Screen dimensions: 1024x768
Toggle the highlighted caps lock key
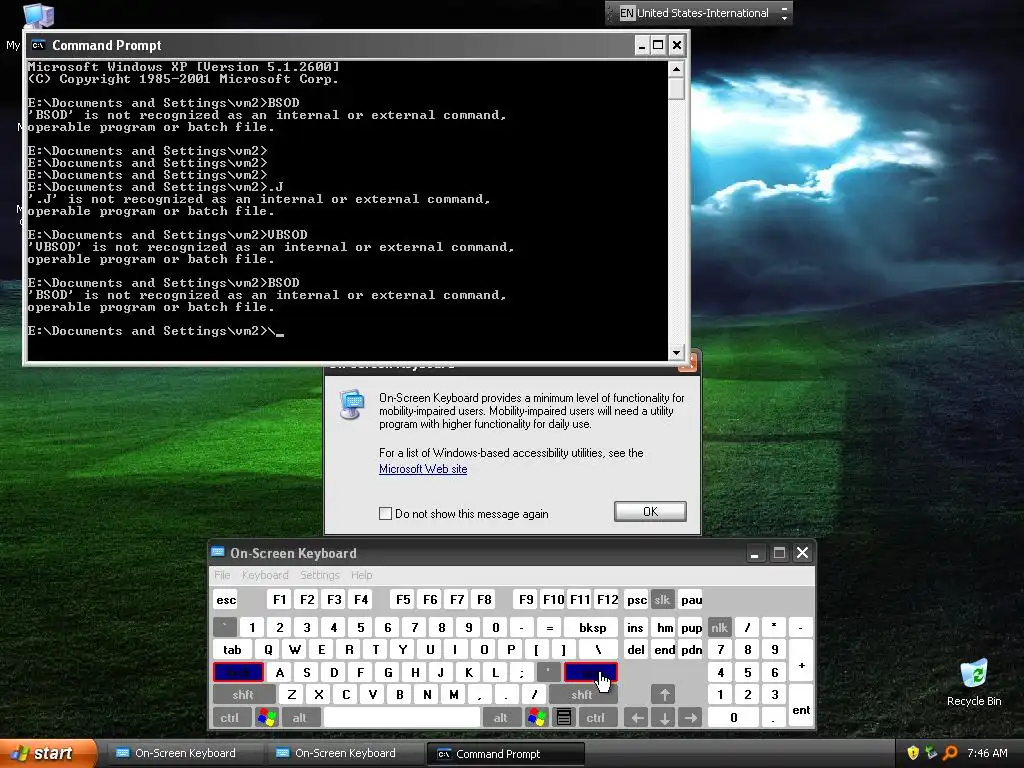[x=238, y=672]
